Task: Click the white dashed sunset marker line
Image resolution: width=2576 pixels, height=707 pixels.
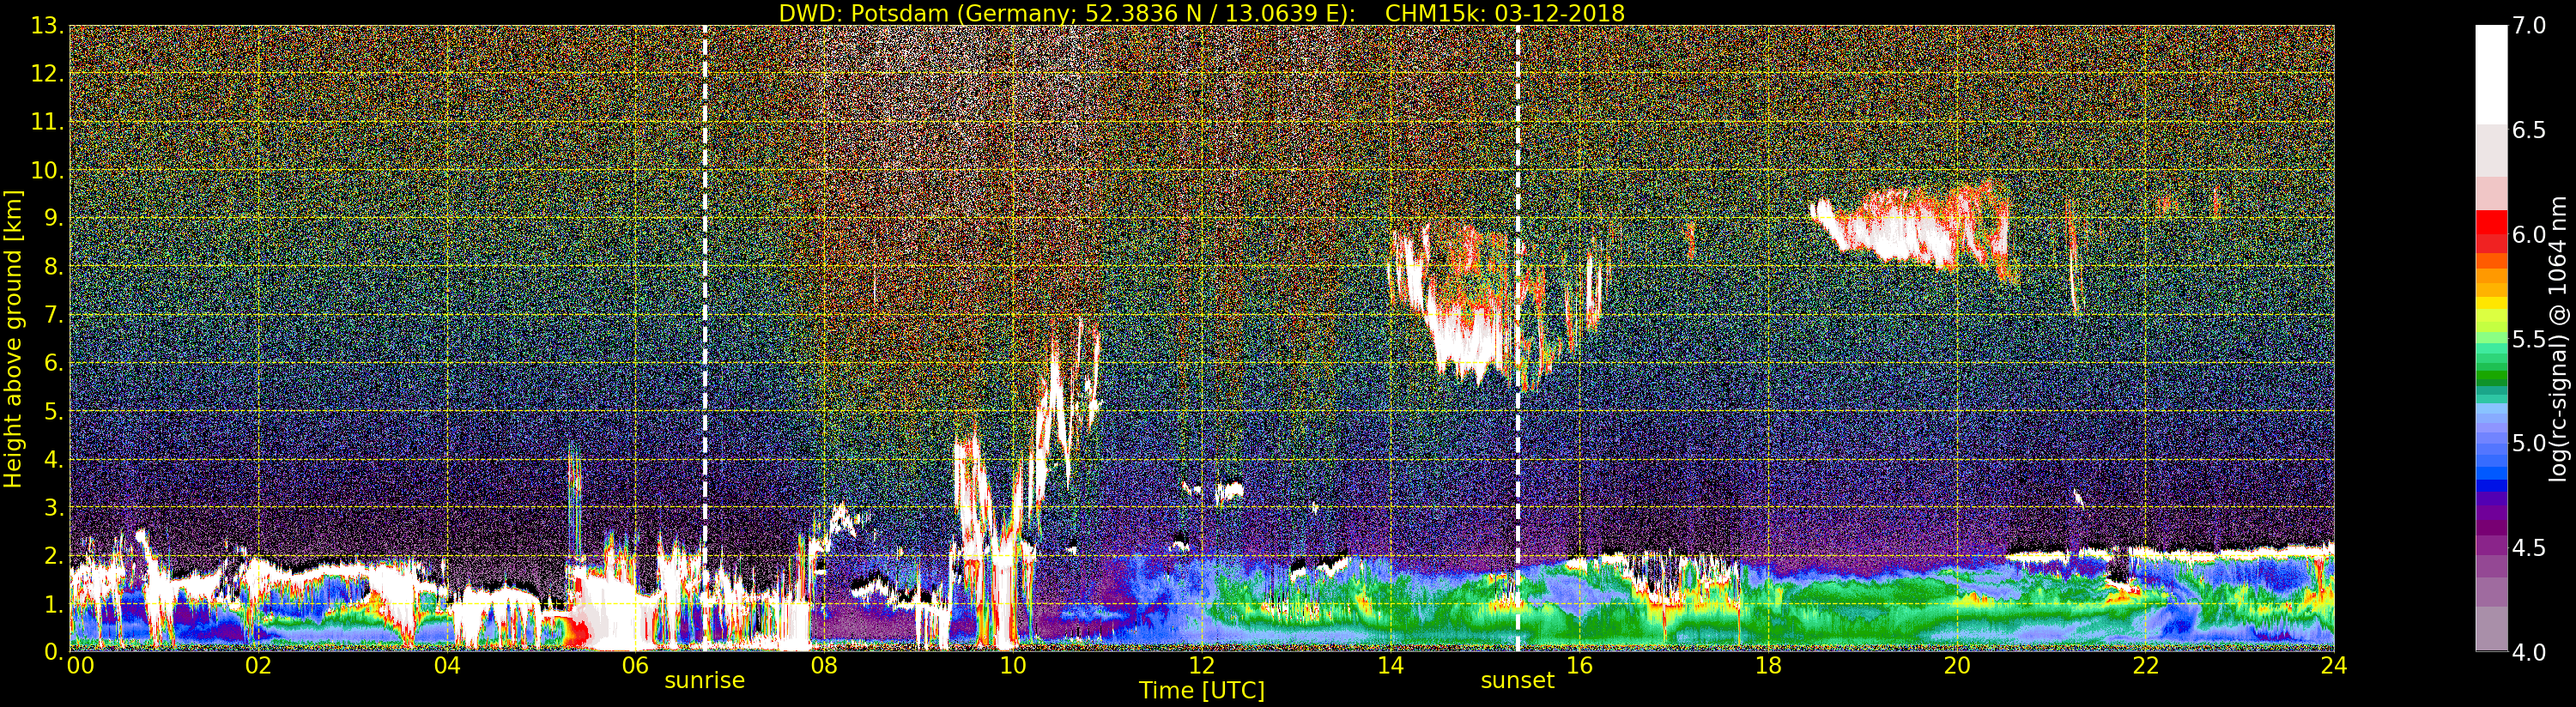Action: [1518, 338]
